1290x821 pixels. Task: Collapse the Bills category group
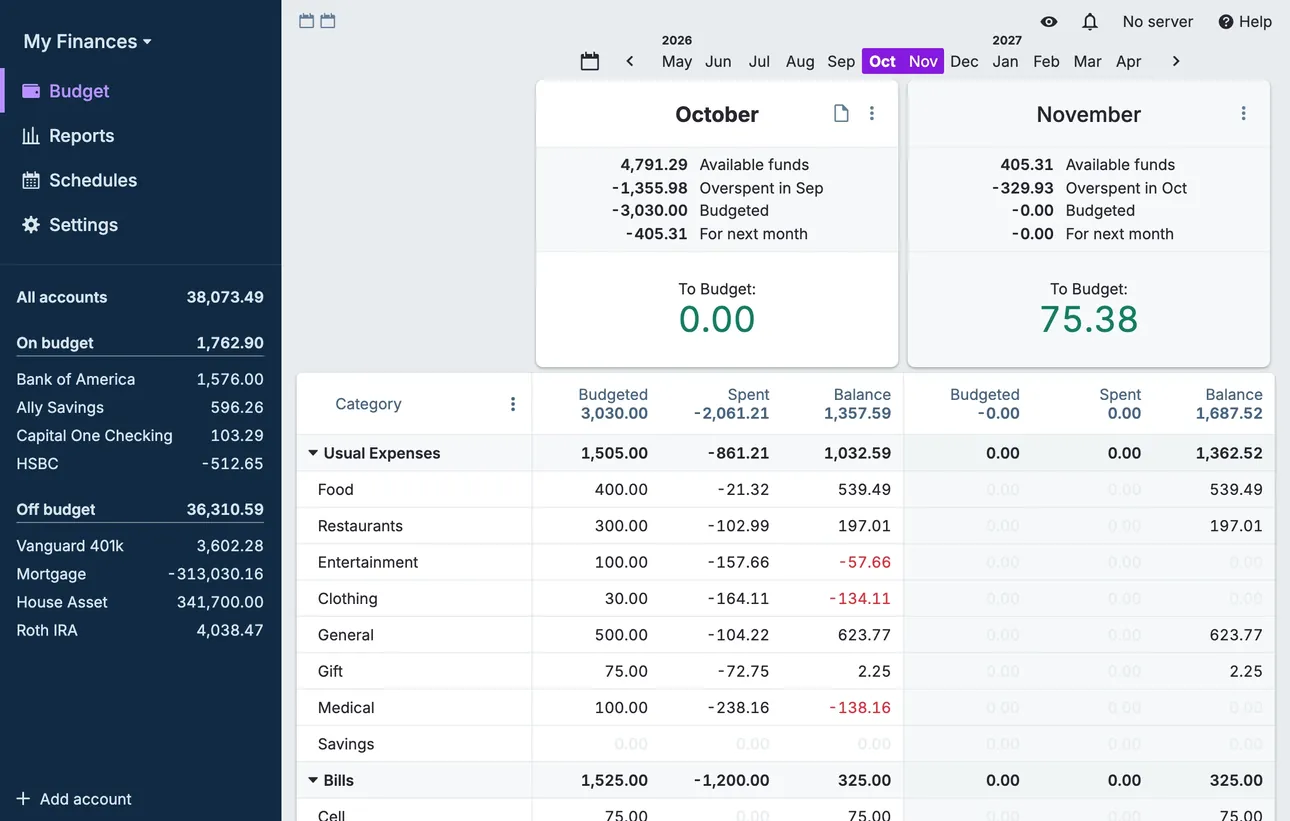pos(313,780)
